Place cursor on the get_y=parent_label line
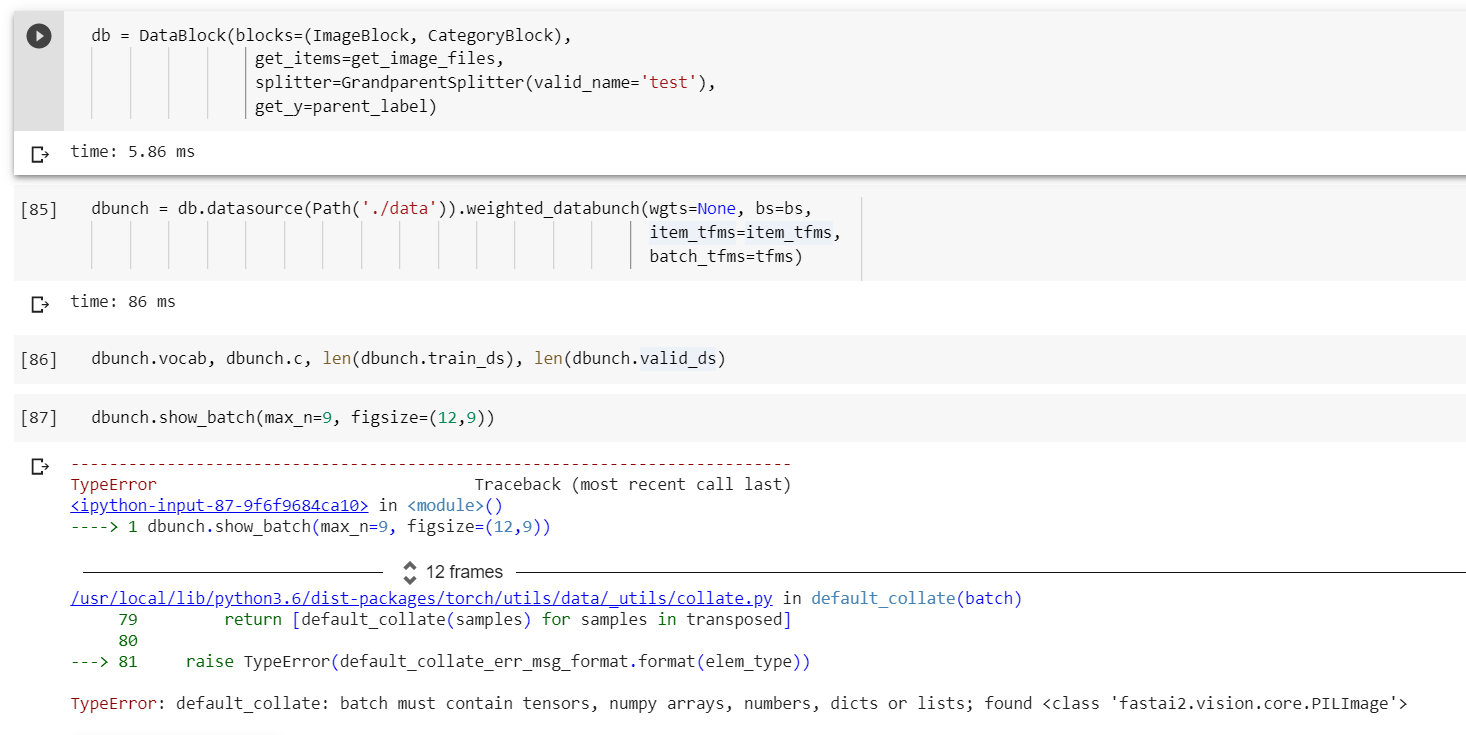Image resolution: width=1466 pixels, height=735 pixels. pyautogui.click(x=345, y=107)
